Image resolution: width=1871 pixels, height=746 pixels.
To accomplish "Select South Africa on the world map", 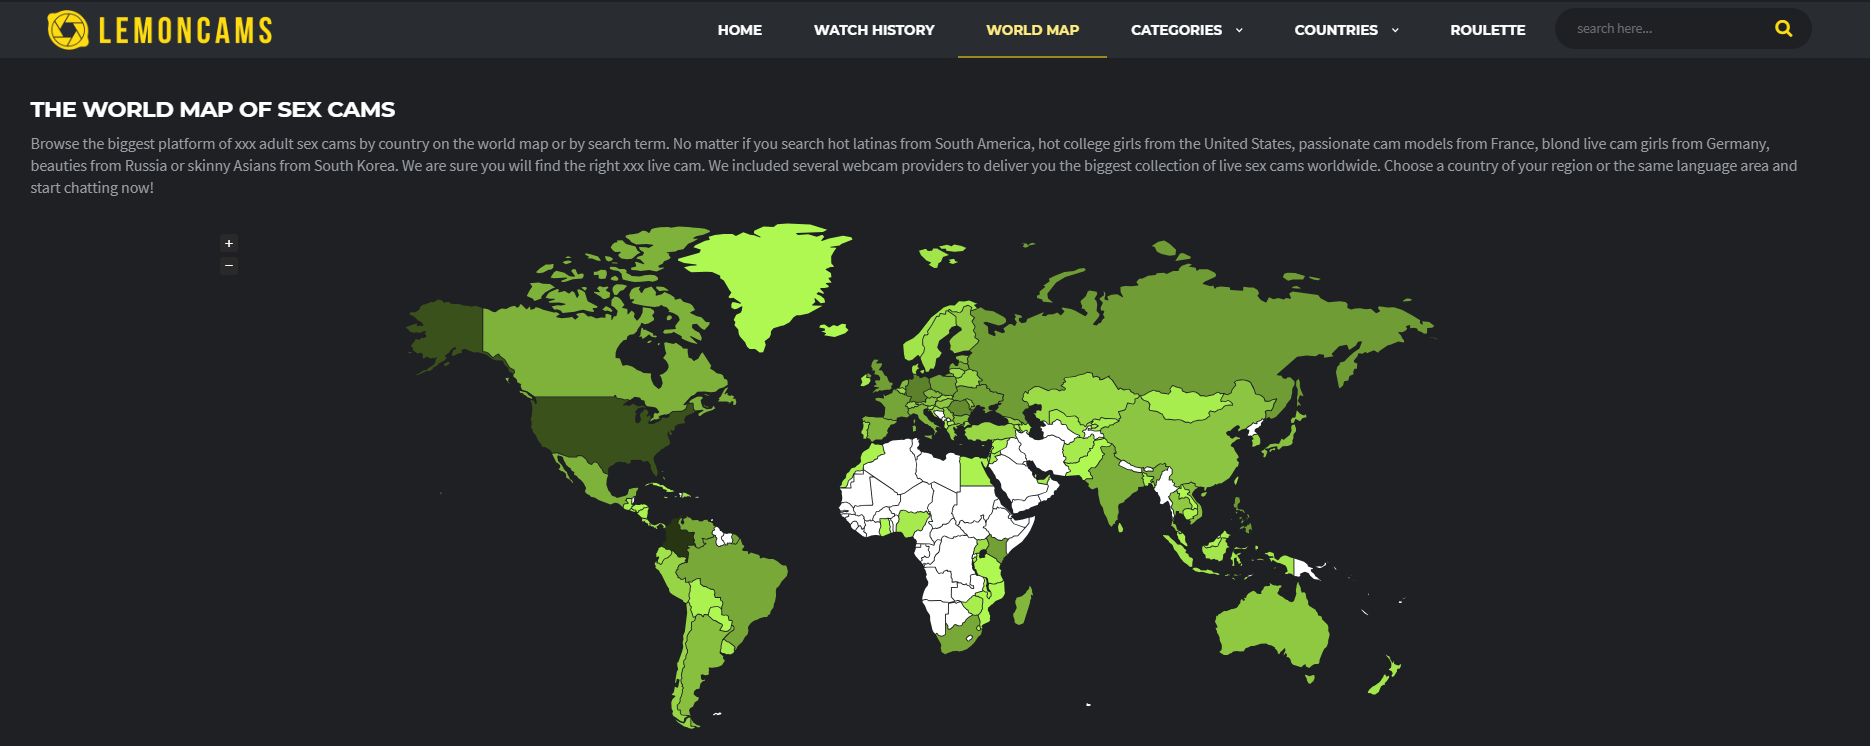I will [962, 637].
